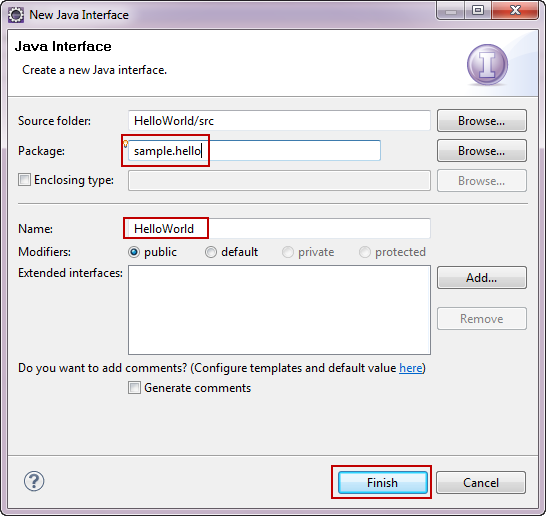This screenshot has width=546, height=516.
Task: Enable the Enclosing type checkbox
Action: tap(24, 180)
